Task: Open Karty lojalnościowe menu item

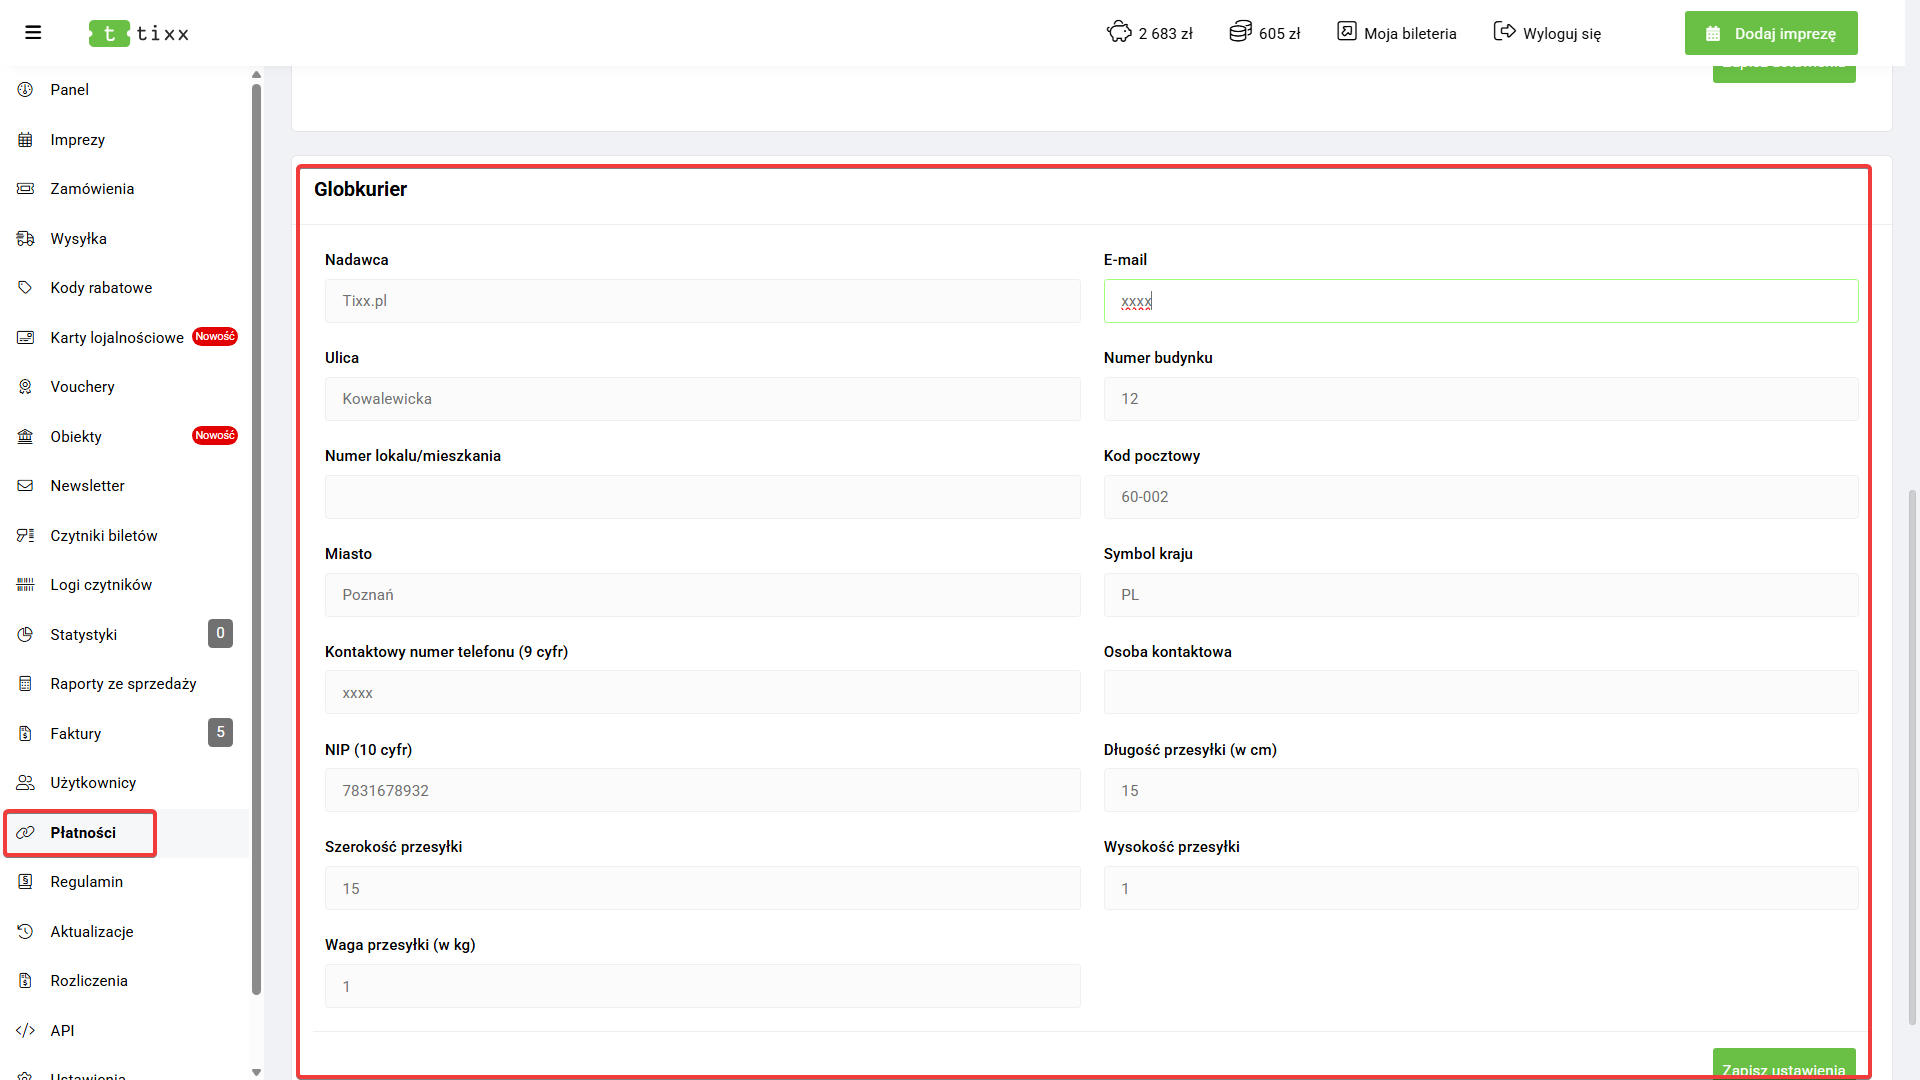Action: pyautogui.click(x=117, y=338)
